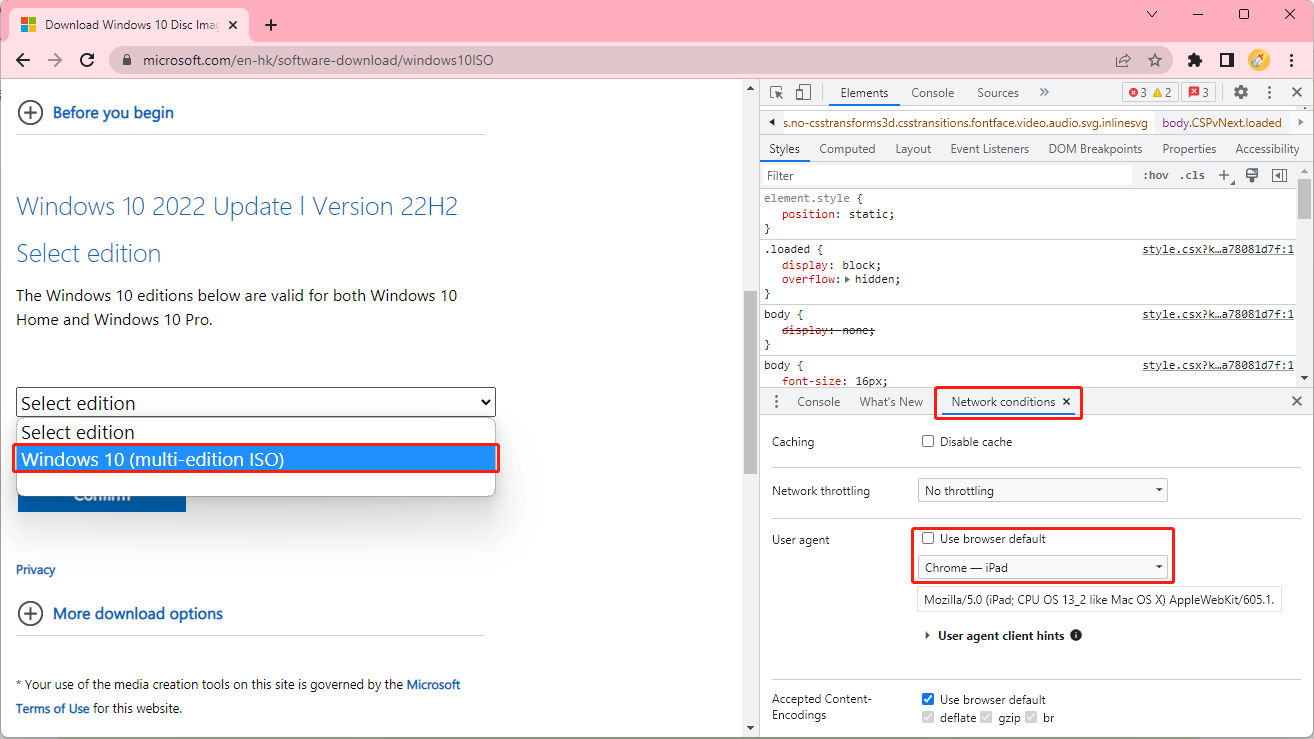Switch to the top Console panel tab
This screenshot has height=739, width=1314.
pos(933,93)
